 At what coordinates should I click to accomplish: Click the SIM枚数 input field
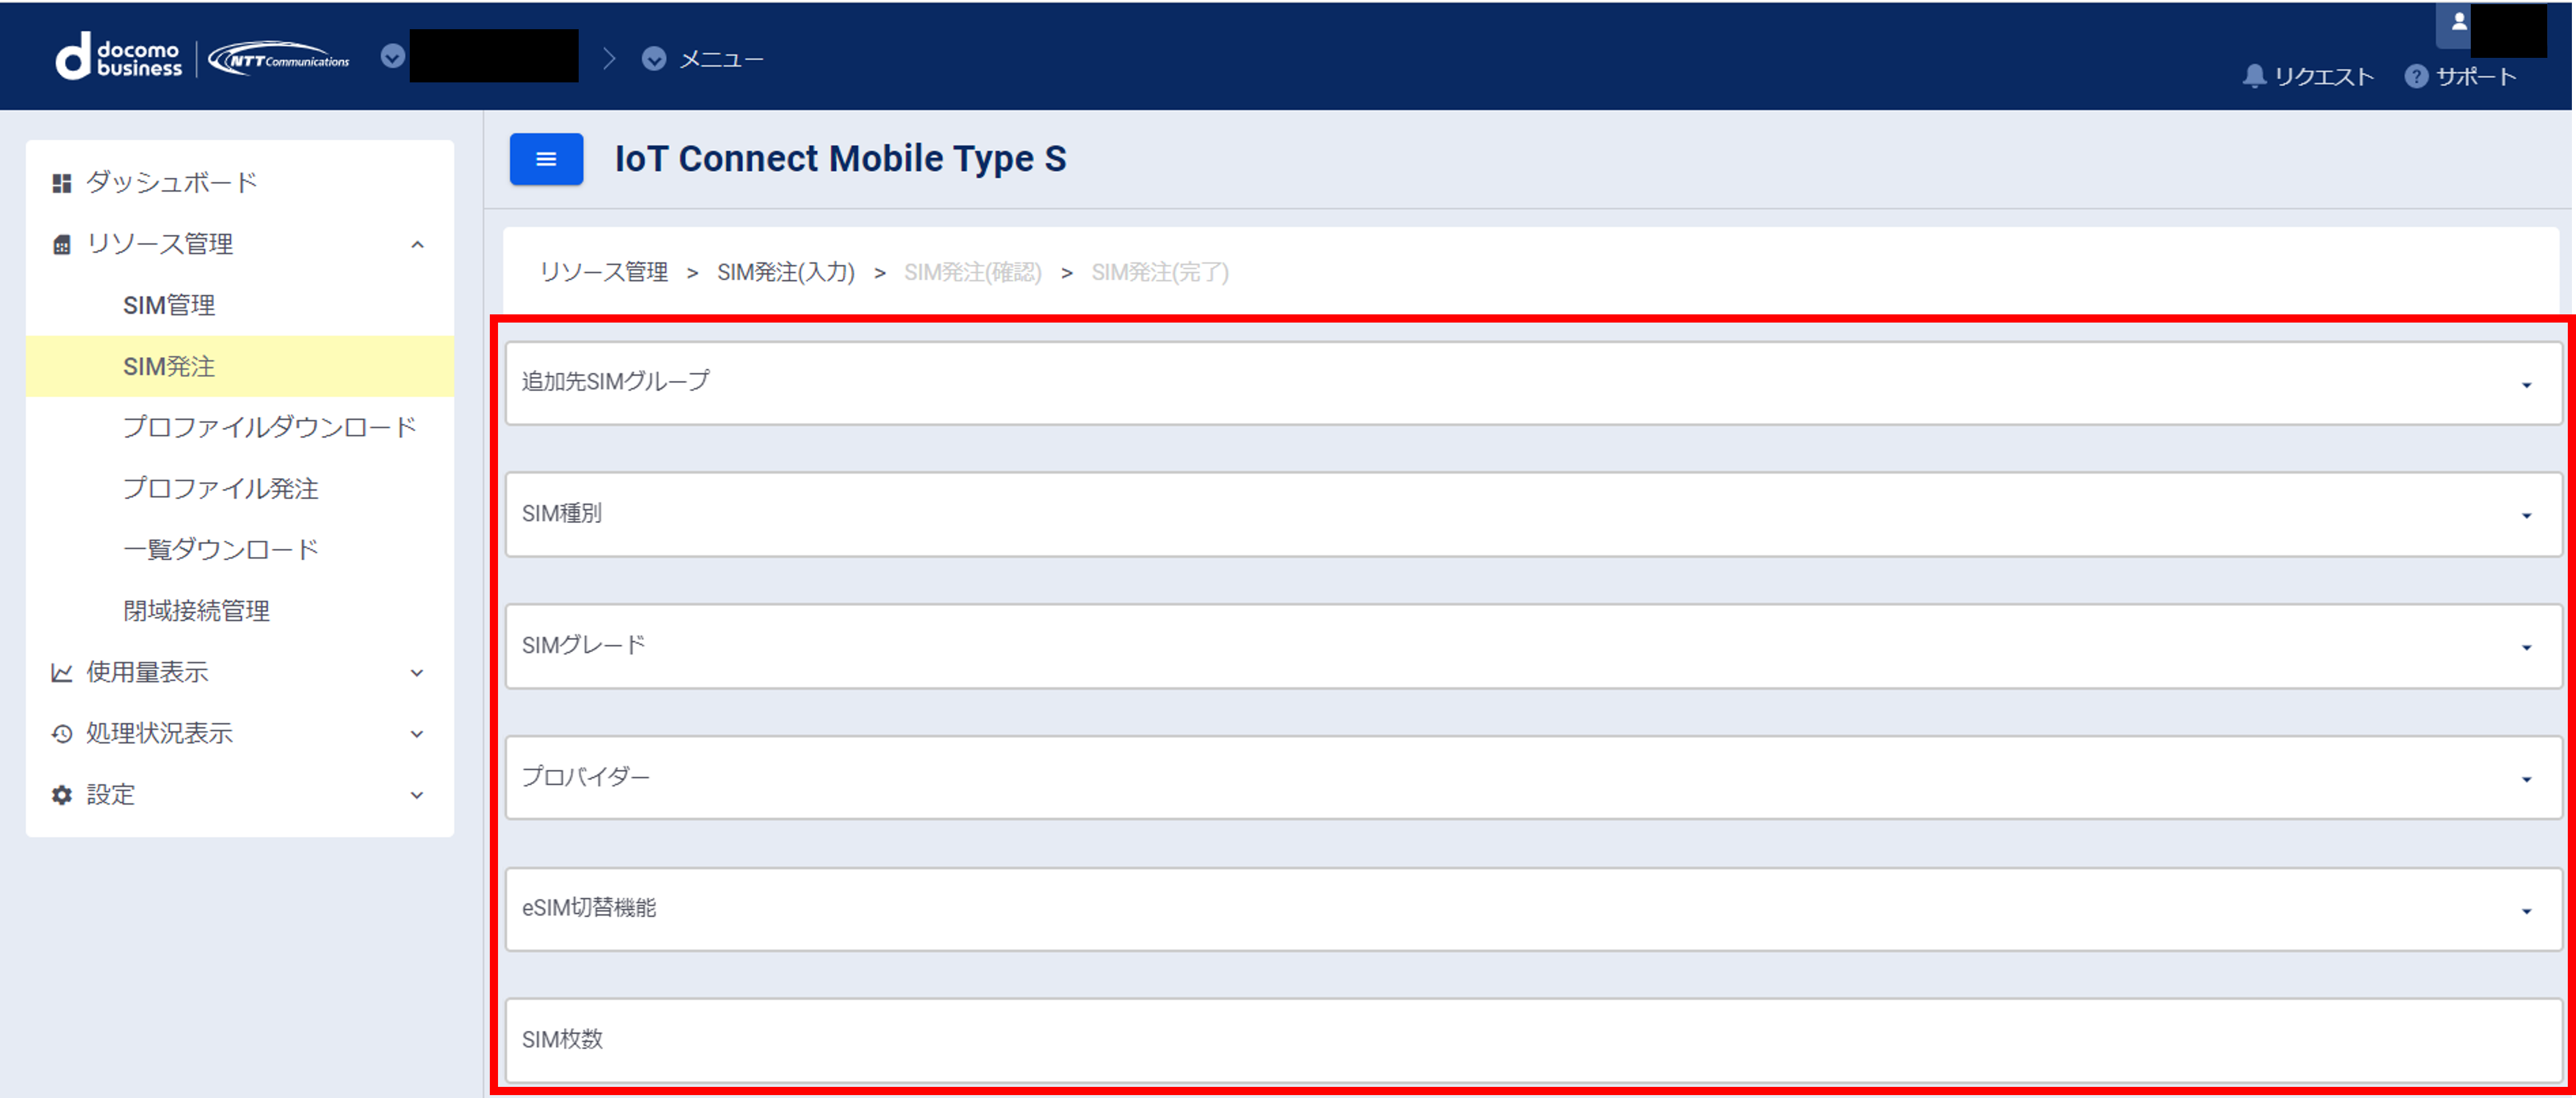(1533, 1040)
